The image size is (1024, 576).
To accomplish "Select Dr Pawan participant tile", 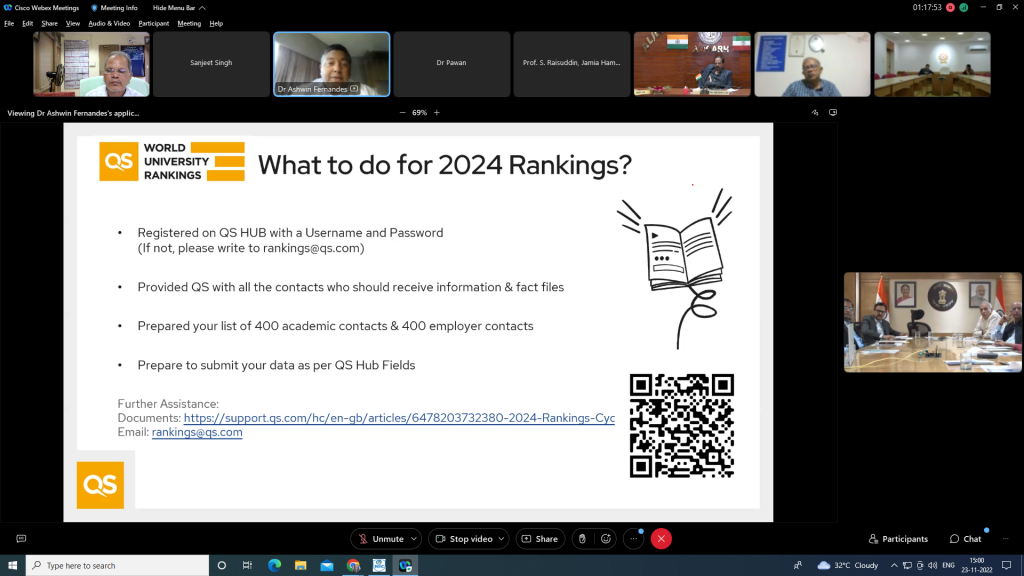I will (x=451, y=64).
